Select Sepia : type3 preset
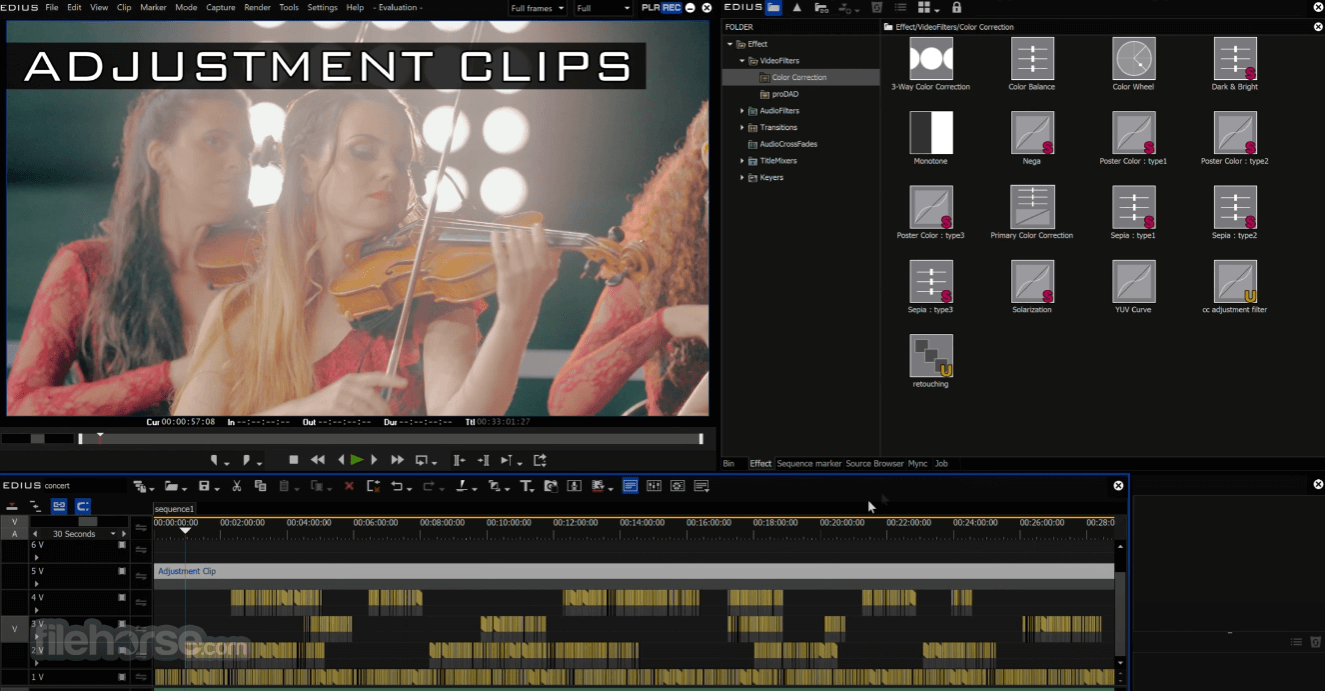The height and width of the screenshot is (691, 1325). 931,281
